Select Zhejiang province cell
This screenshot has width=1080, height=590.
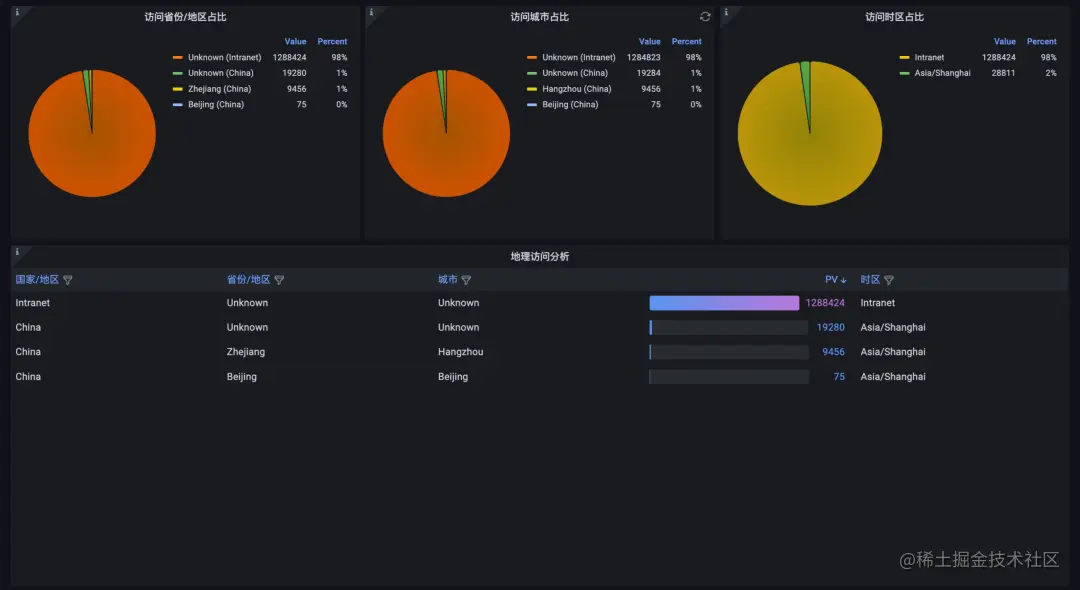246,352
